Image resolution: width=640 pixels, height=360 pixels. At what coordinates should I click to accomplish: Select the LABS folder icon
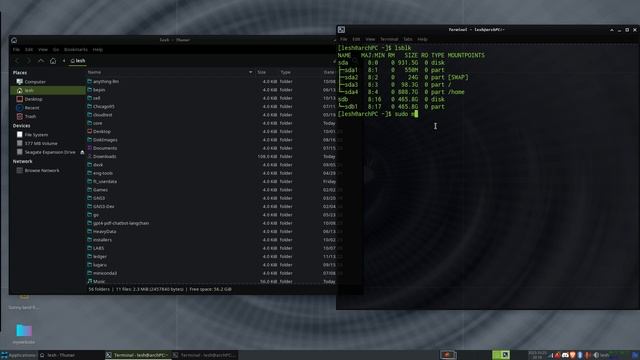tap(90, 248)
